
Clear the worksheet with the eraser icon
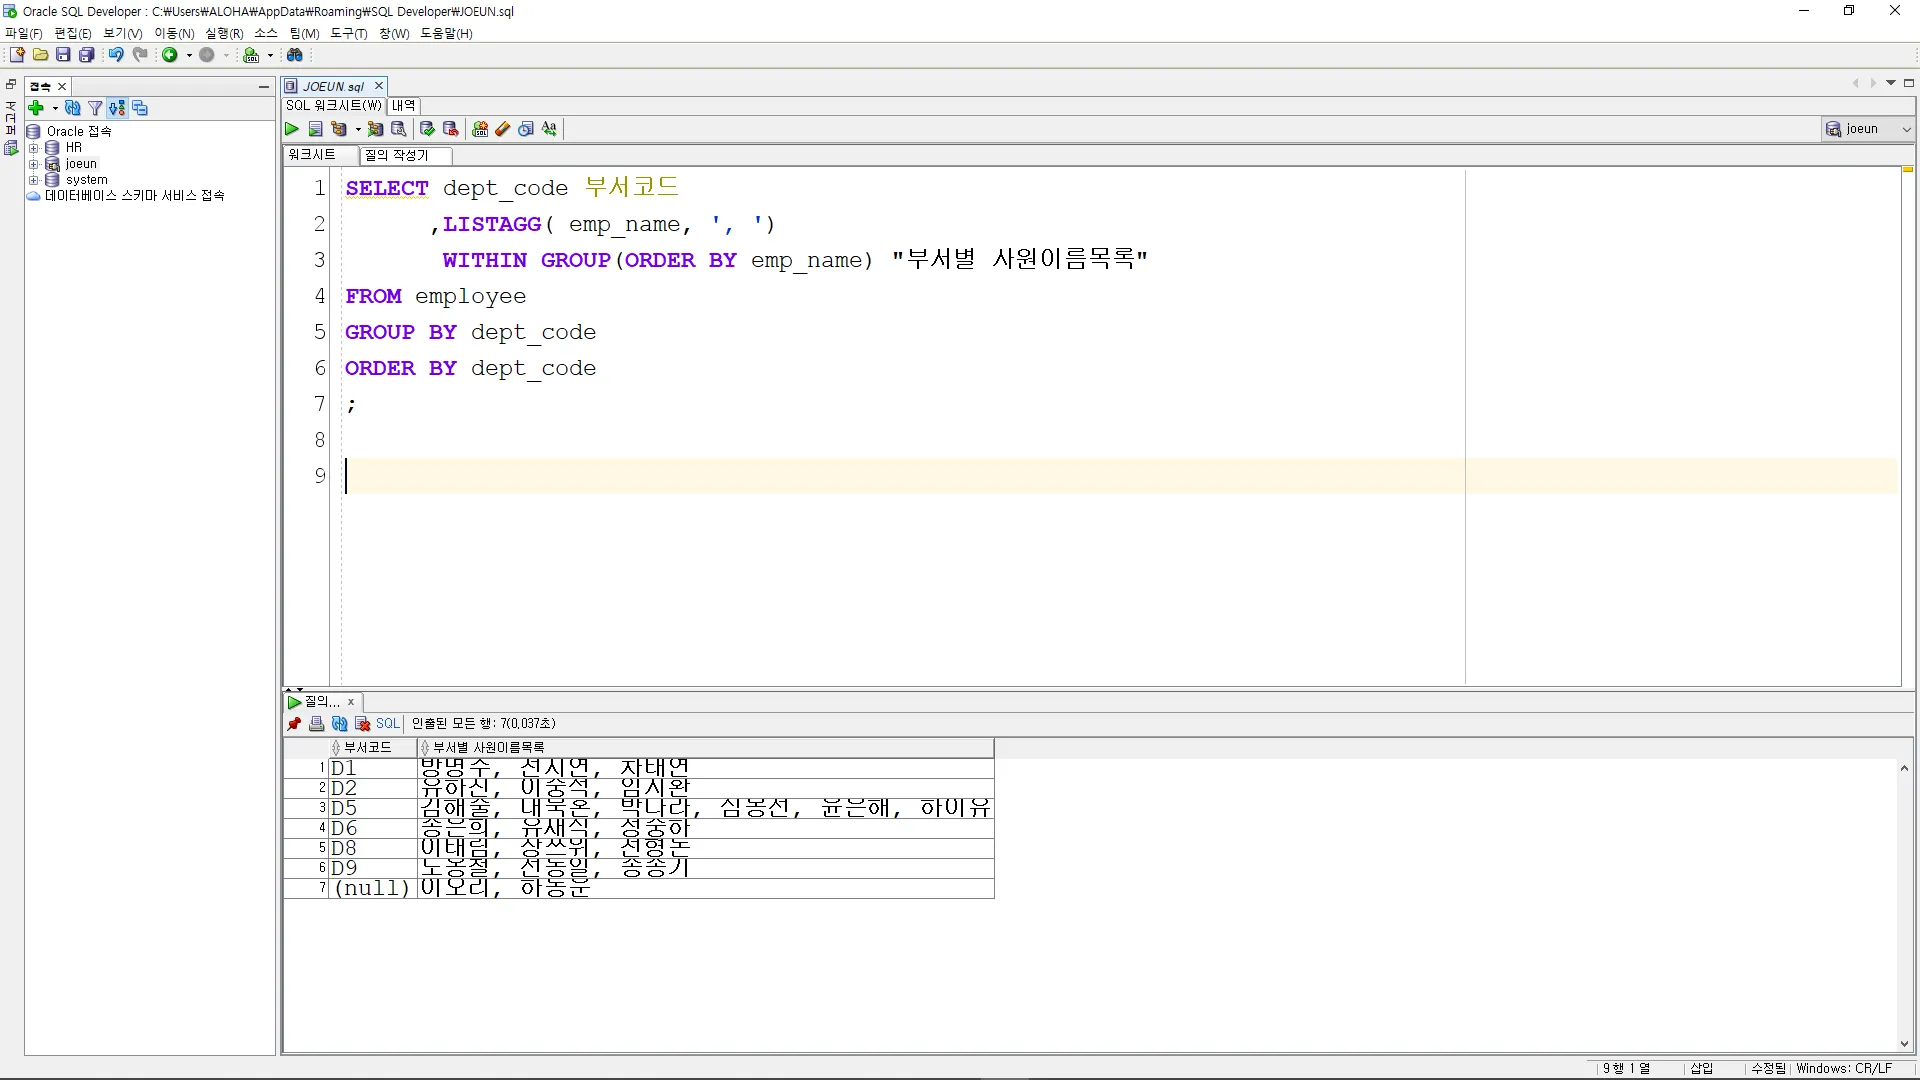point(503,129)
